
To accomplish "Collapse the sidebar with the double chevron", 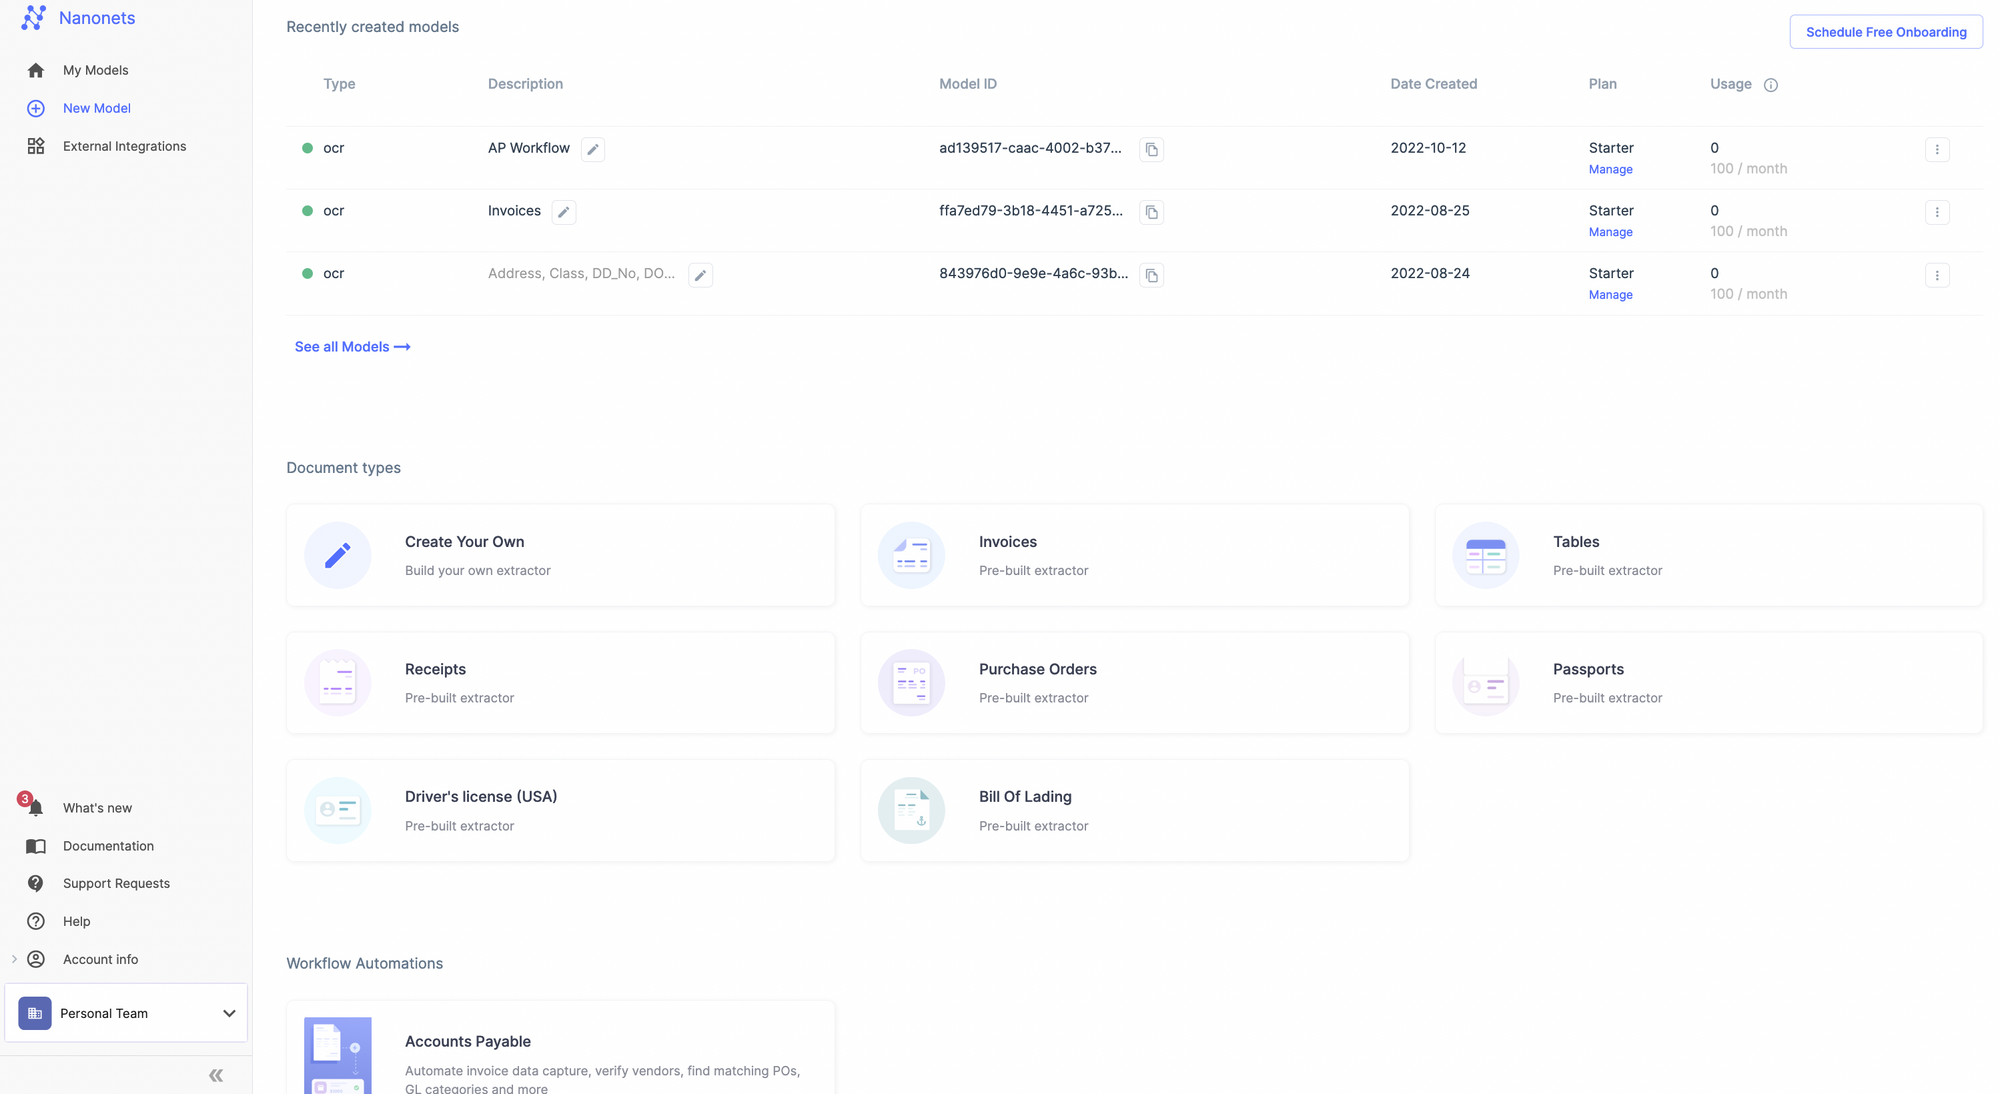I will (x=216, y=1075).
